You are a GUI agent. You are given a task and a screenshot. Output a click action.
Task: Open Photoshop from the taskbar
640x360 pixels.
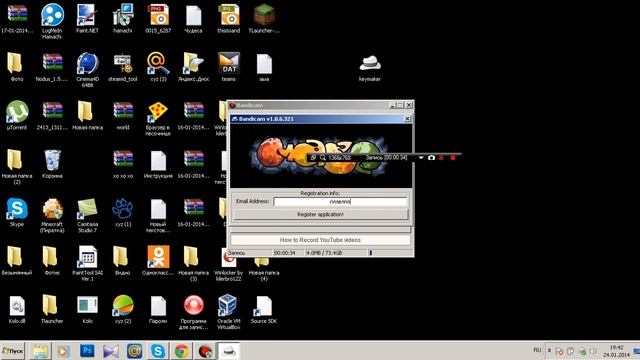[87, 351]
